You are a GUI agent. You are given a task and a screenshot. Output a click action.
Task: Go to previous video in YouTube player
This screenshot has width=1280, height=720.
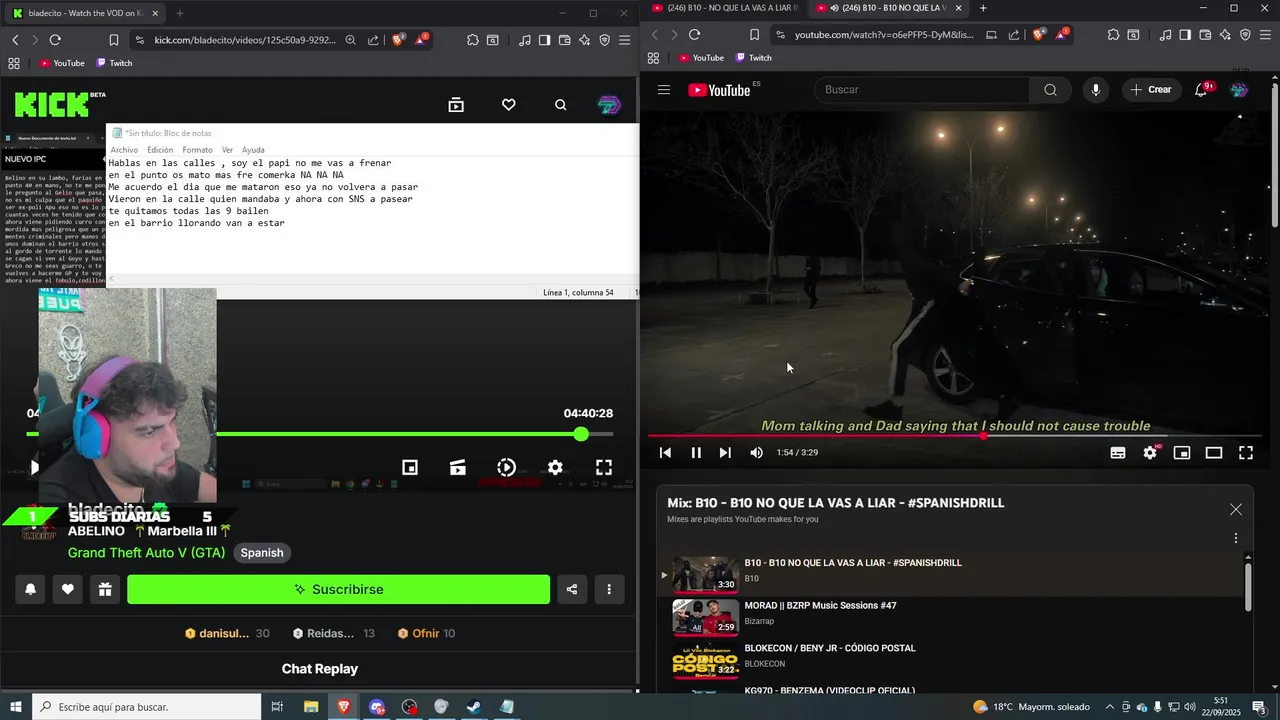coord(665,453)
